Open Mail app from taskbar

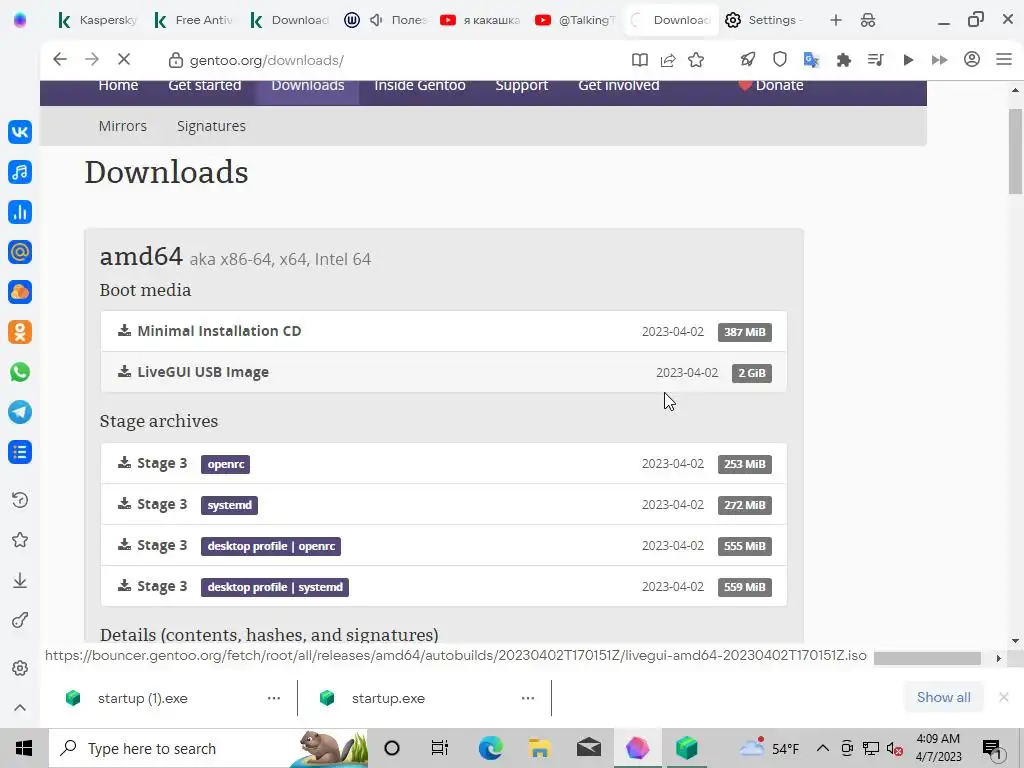point(588,748)
